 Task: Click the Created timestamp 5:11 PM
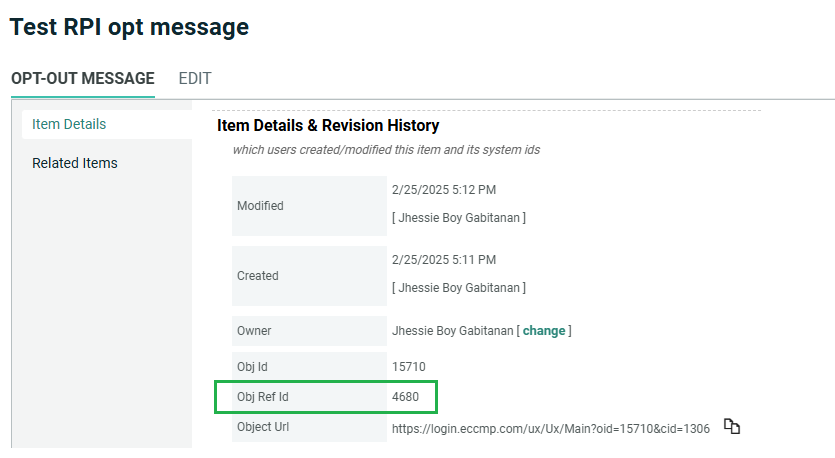443,260
